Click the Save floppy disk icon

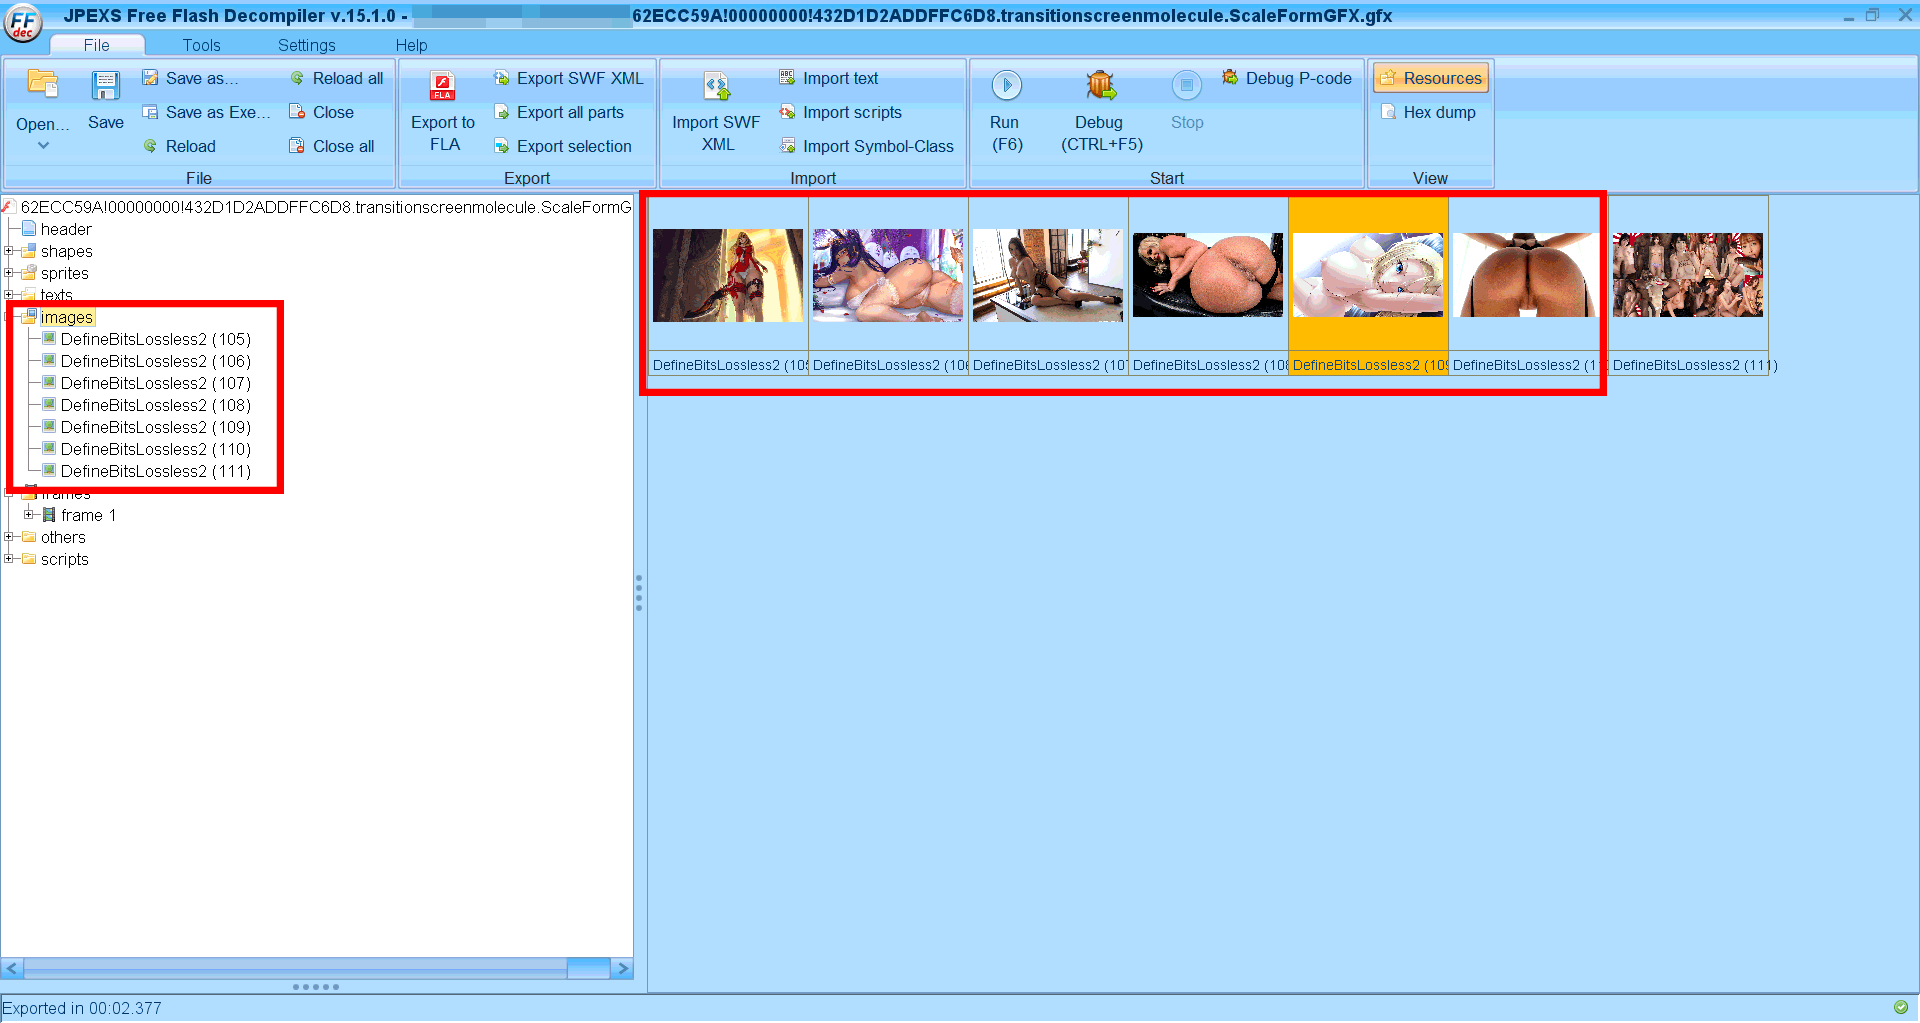pyautogui.click(x=105, y=85)
